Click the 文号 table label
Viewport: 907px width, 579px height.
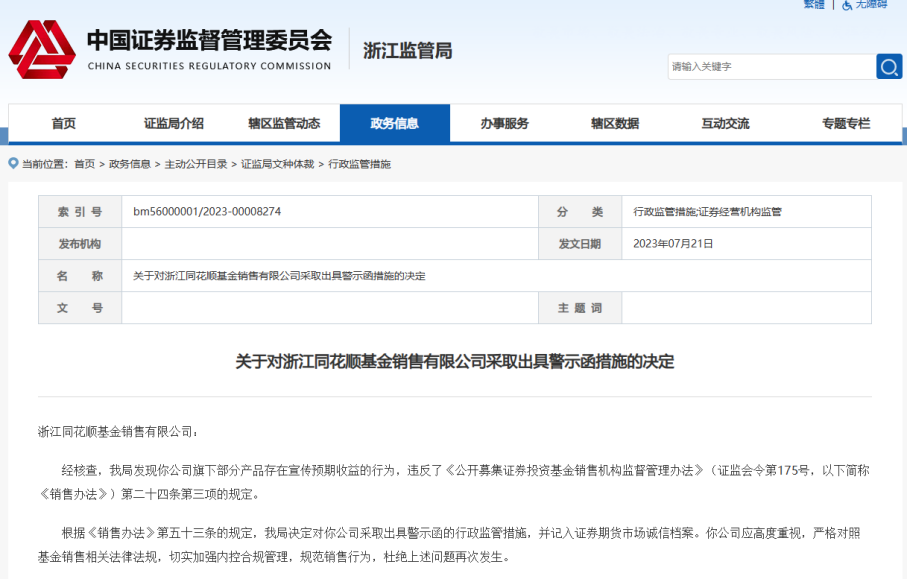click(80, 308)
